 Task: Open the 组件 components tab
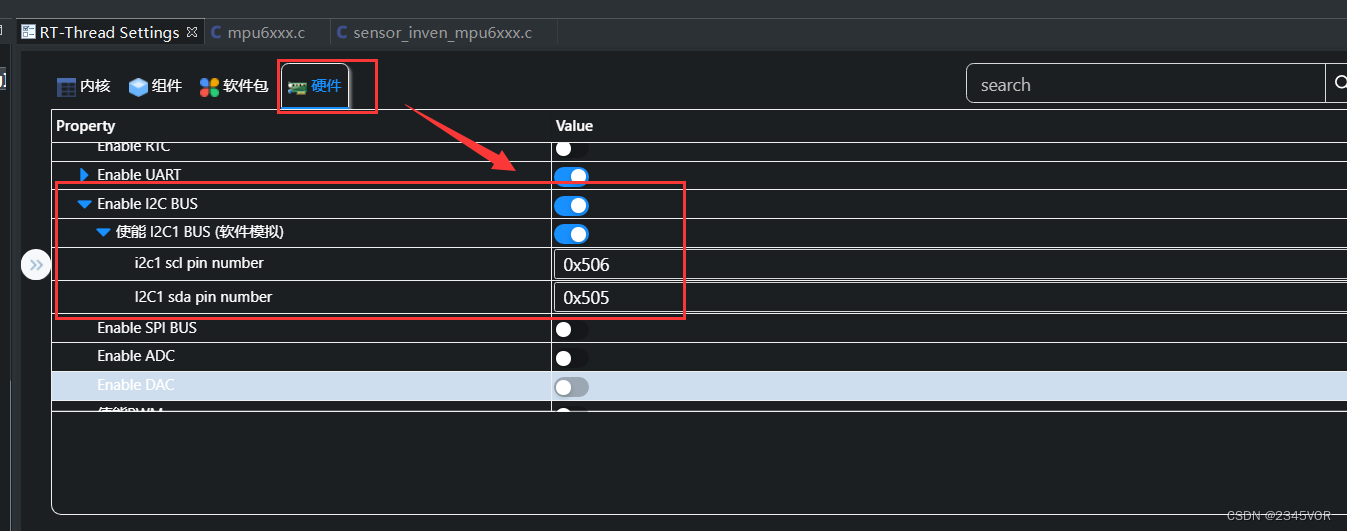point(155,87)
